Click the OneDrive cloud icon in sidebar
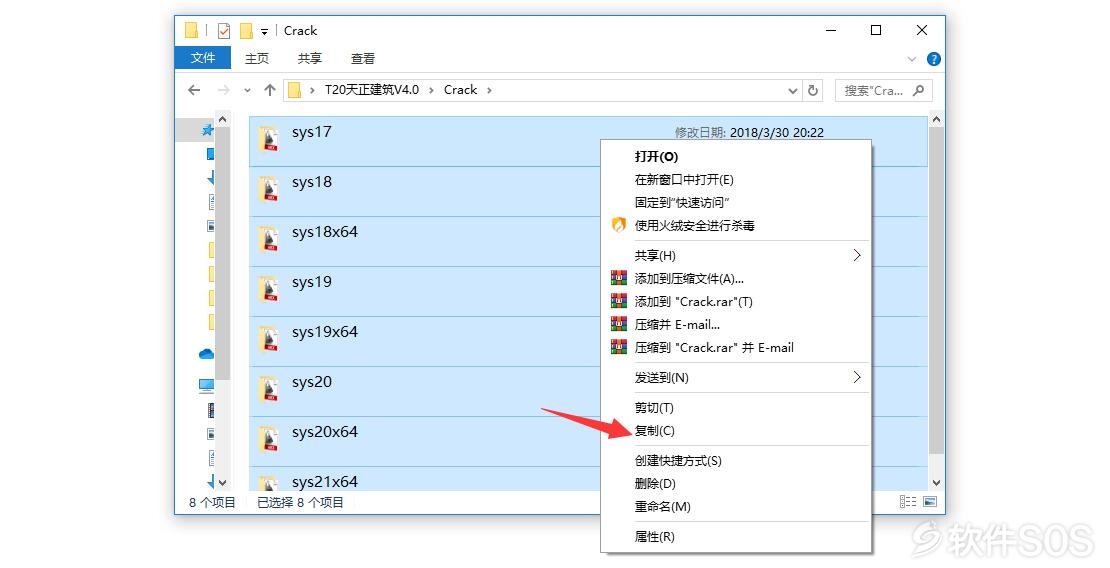 coord(206,353)
